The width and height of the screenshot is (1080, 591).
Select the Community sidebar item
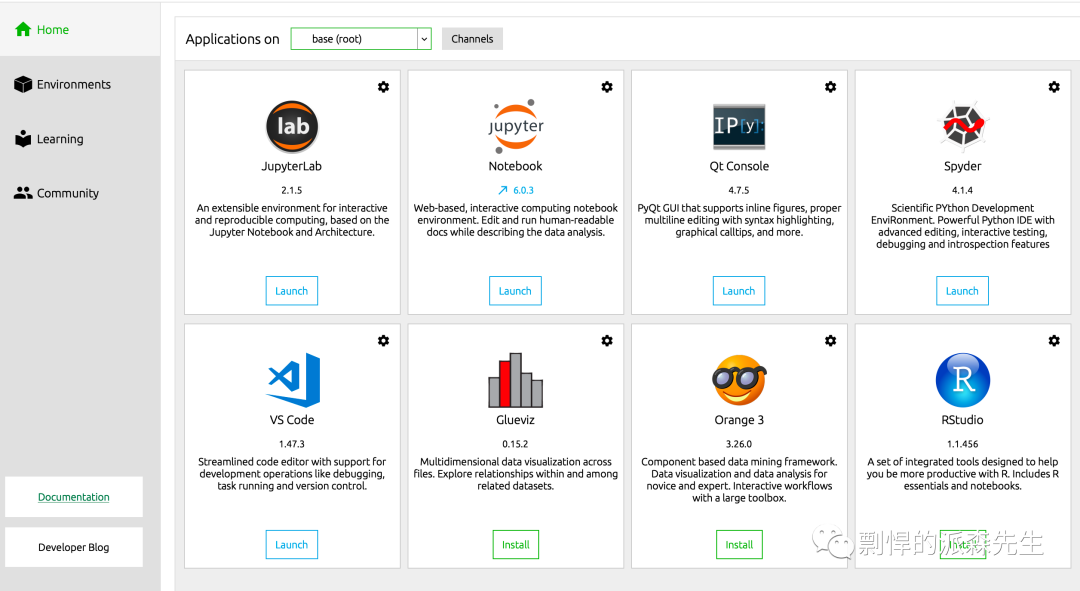68,193
